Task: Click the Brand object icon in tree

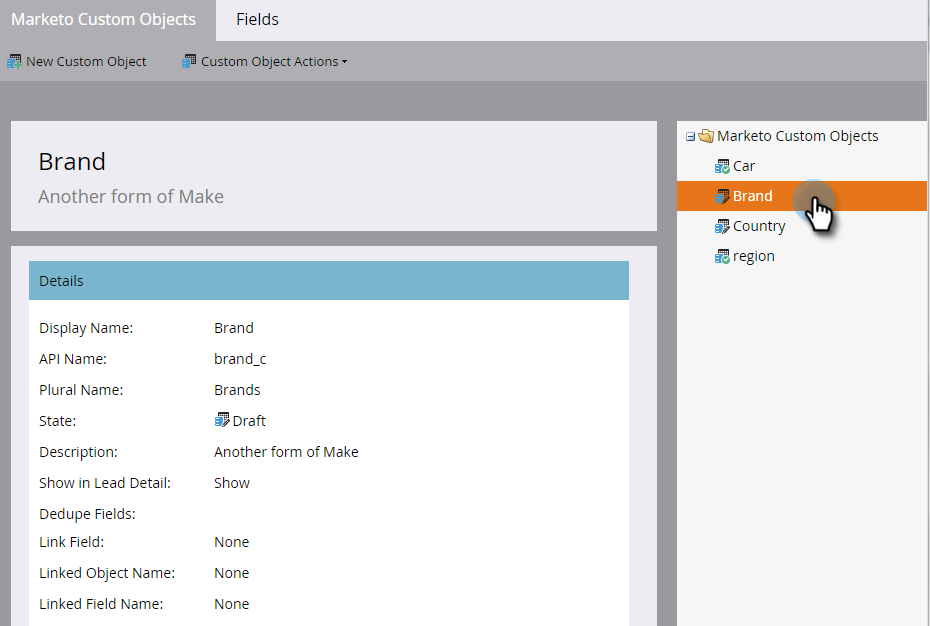Action: [722, 196]
